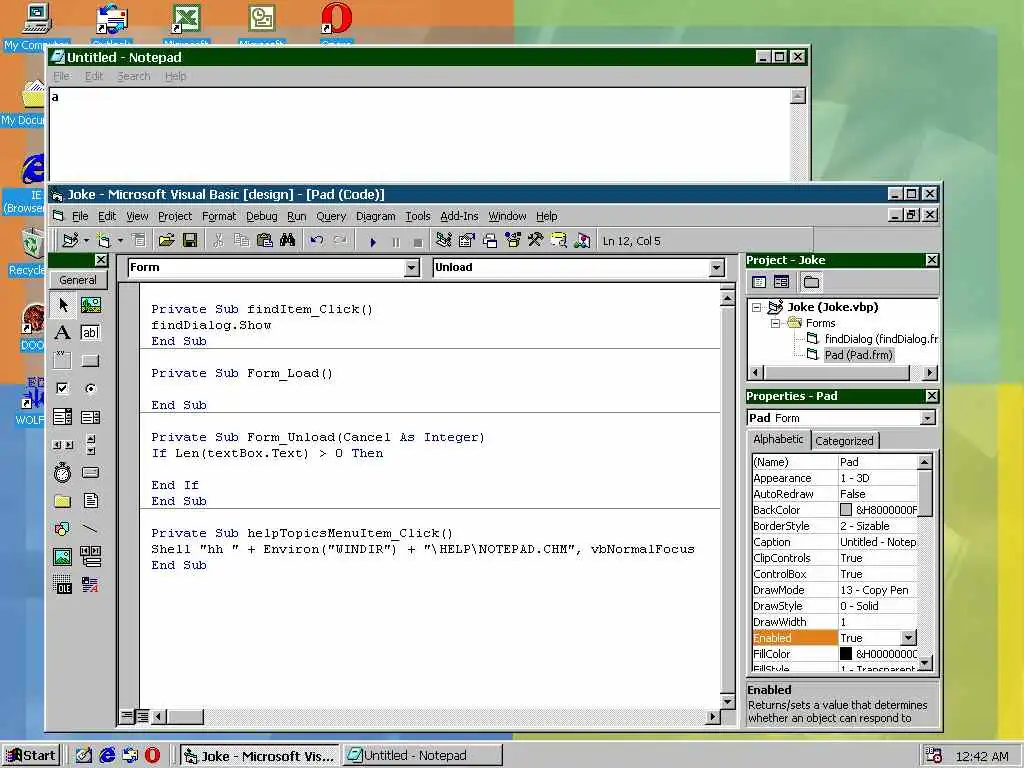Viewport: 1024px width, 768px height.
Task: Switch to Procedure View button
Action: click(x=127, y=716)
